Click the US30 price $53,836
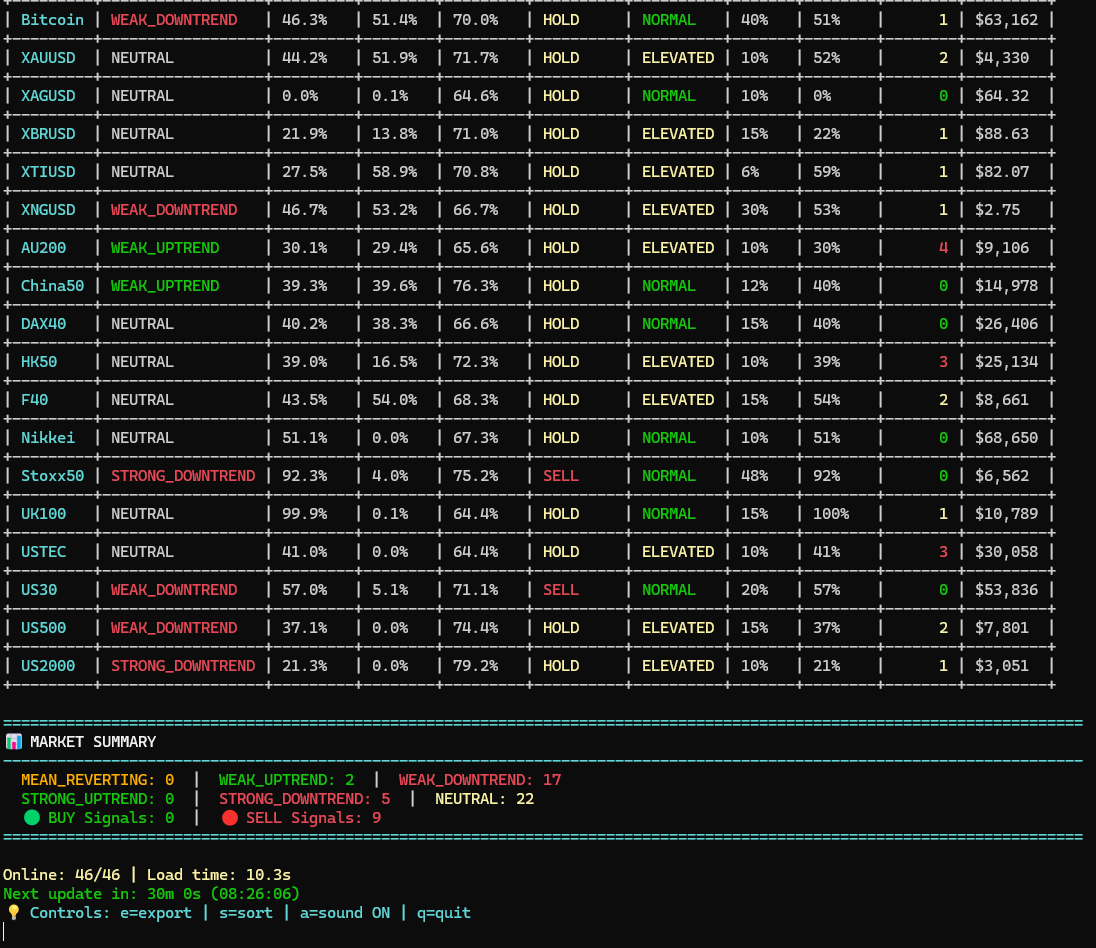This screenshot has height=948, width=1096. coord(1007,590)
